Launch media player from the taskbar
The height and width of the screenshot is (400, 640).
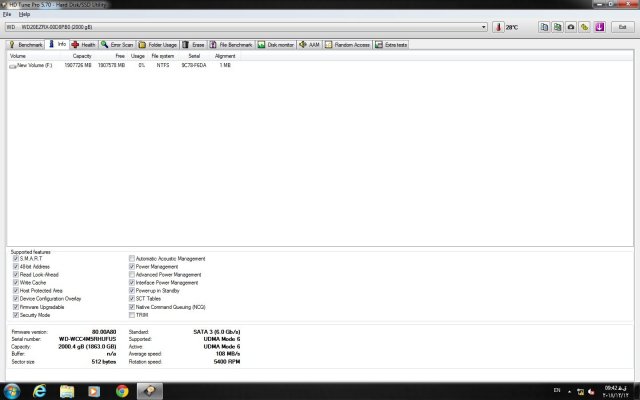[95, 390]
